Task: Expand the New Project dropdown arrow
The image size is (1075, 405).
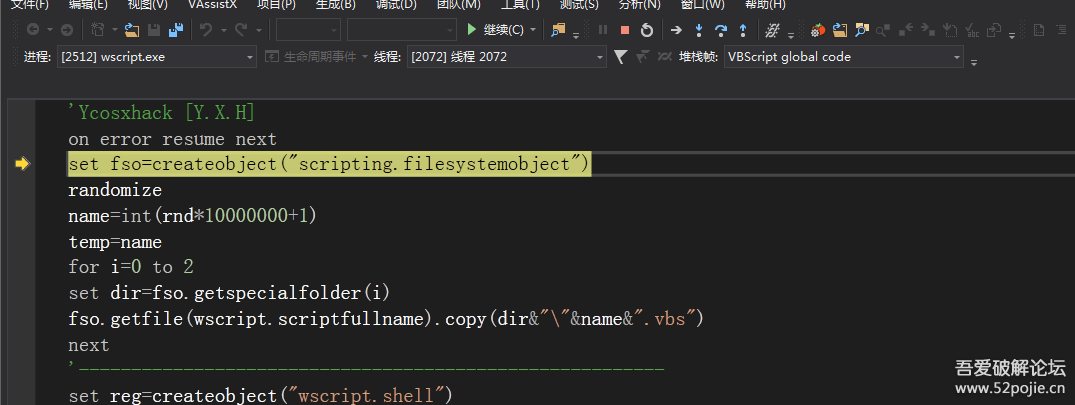Action: pos(114,29)
